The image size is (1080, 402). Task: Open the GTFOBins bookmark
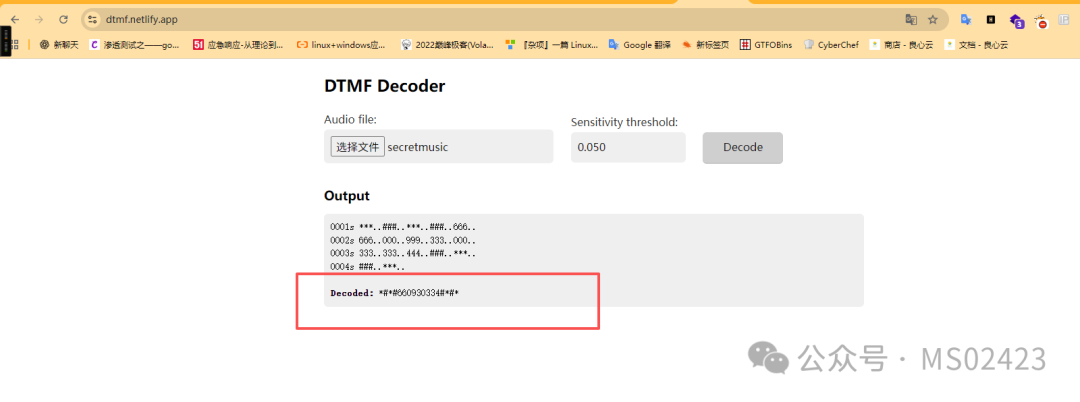click(x=766, y=45)
